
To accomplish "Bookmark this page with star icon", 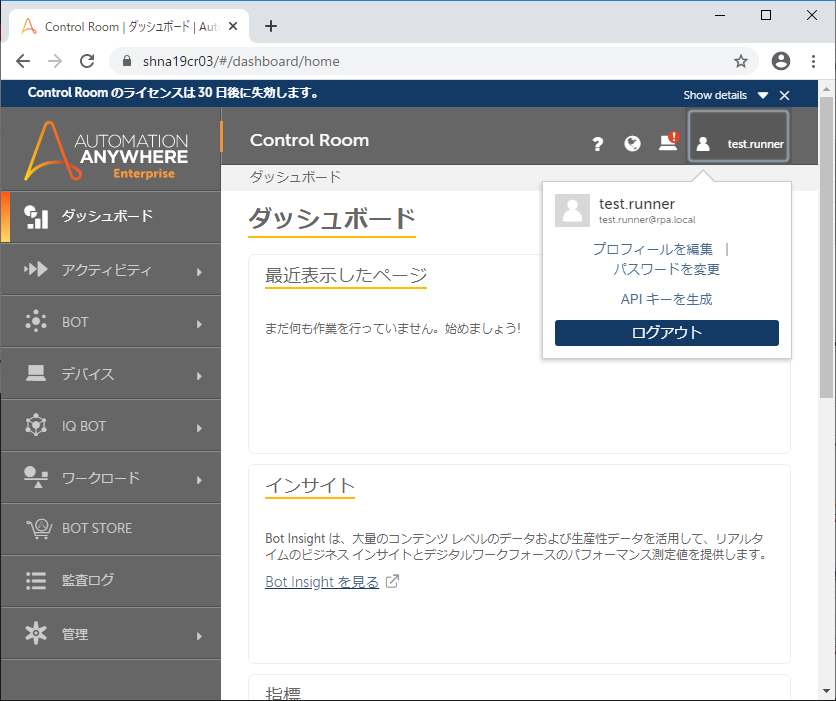I will click(x=741, y=61).
